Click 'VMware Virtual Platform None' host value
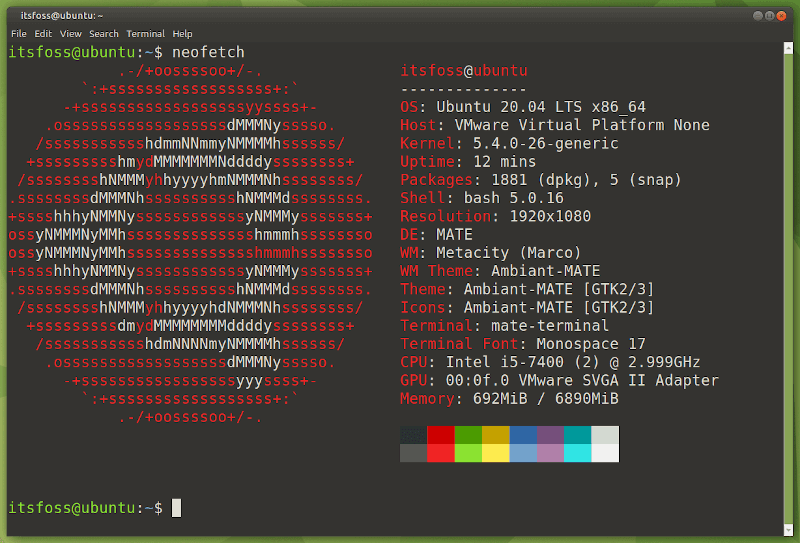Image resolution: width=800 pixels, height=543 pixels. [x=582, y=125]
